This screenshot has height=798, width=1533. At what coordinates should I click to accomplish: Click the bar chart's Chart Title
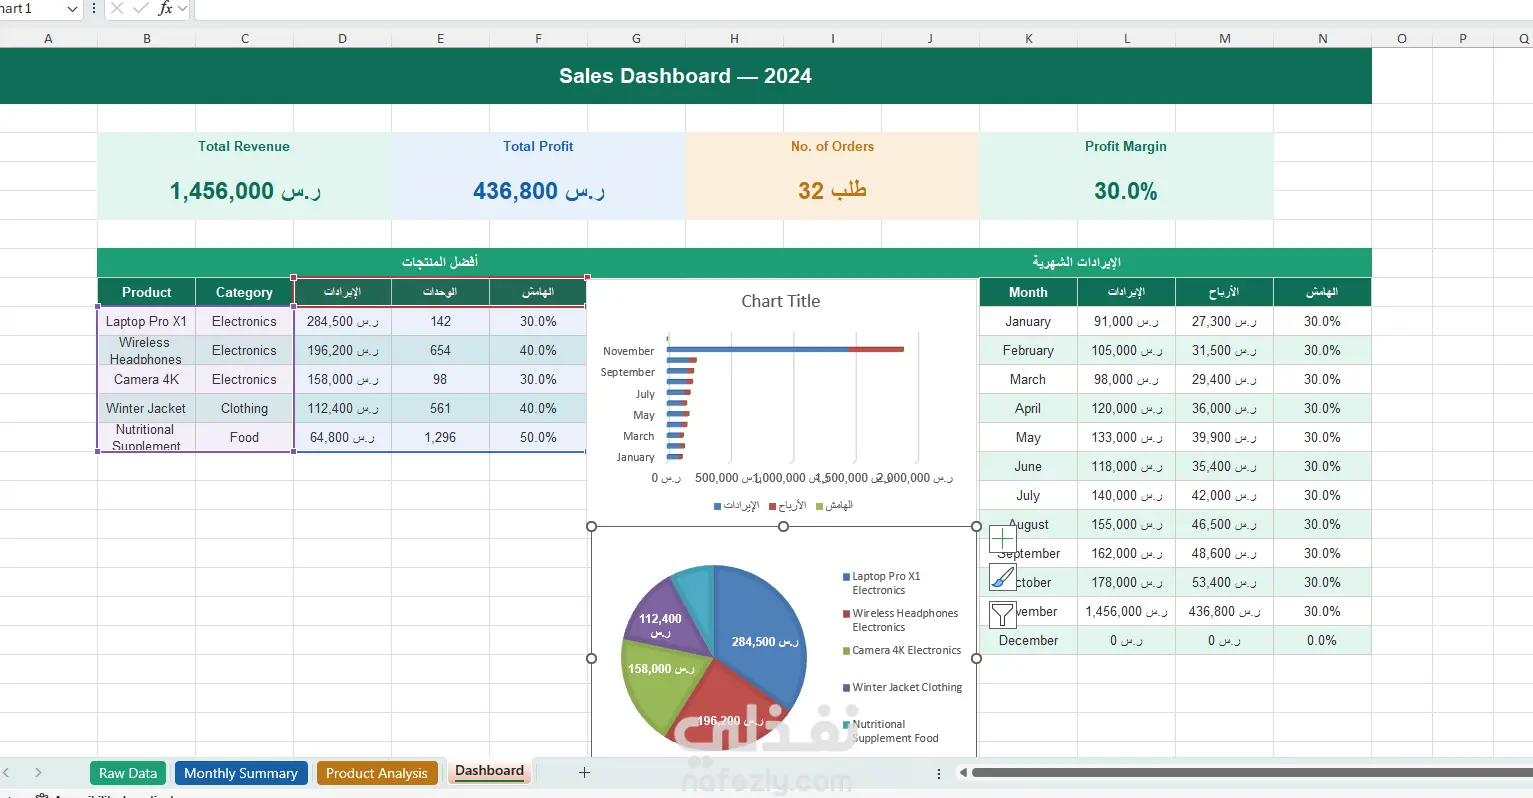tap(780, 301)
